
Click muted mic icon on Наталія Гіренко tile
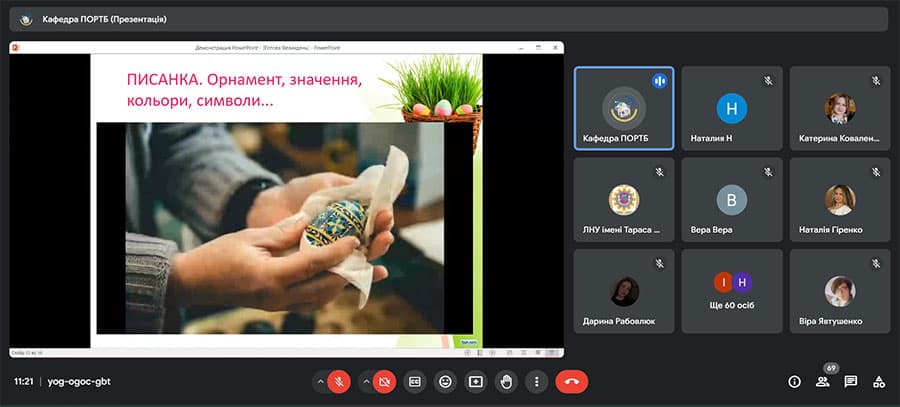pos(876,172)
